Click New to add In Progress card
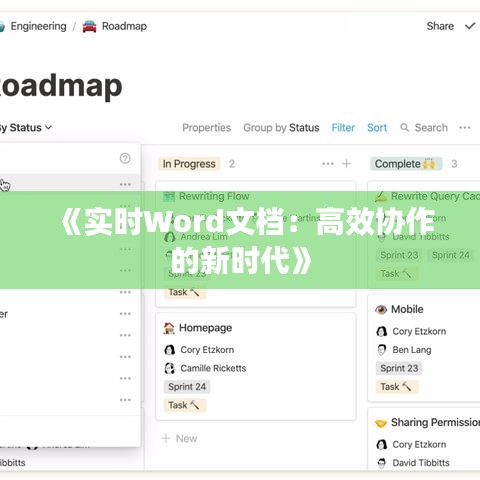Screen dimensions: 480x480 179,438
